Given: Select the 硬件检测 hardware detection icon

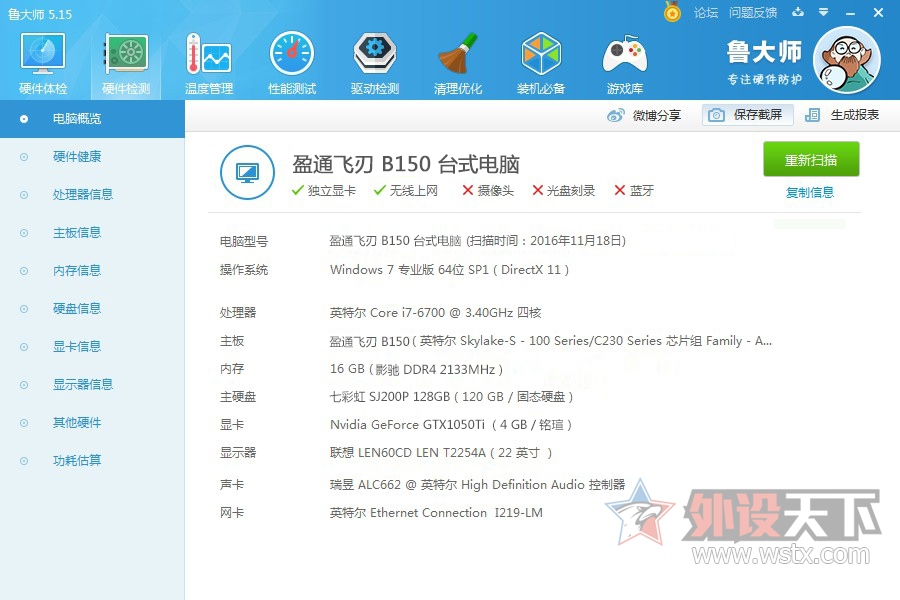Looking at the screenshot, I should 126,63.
